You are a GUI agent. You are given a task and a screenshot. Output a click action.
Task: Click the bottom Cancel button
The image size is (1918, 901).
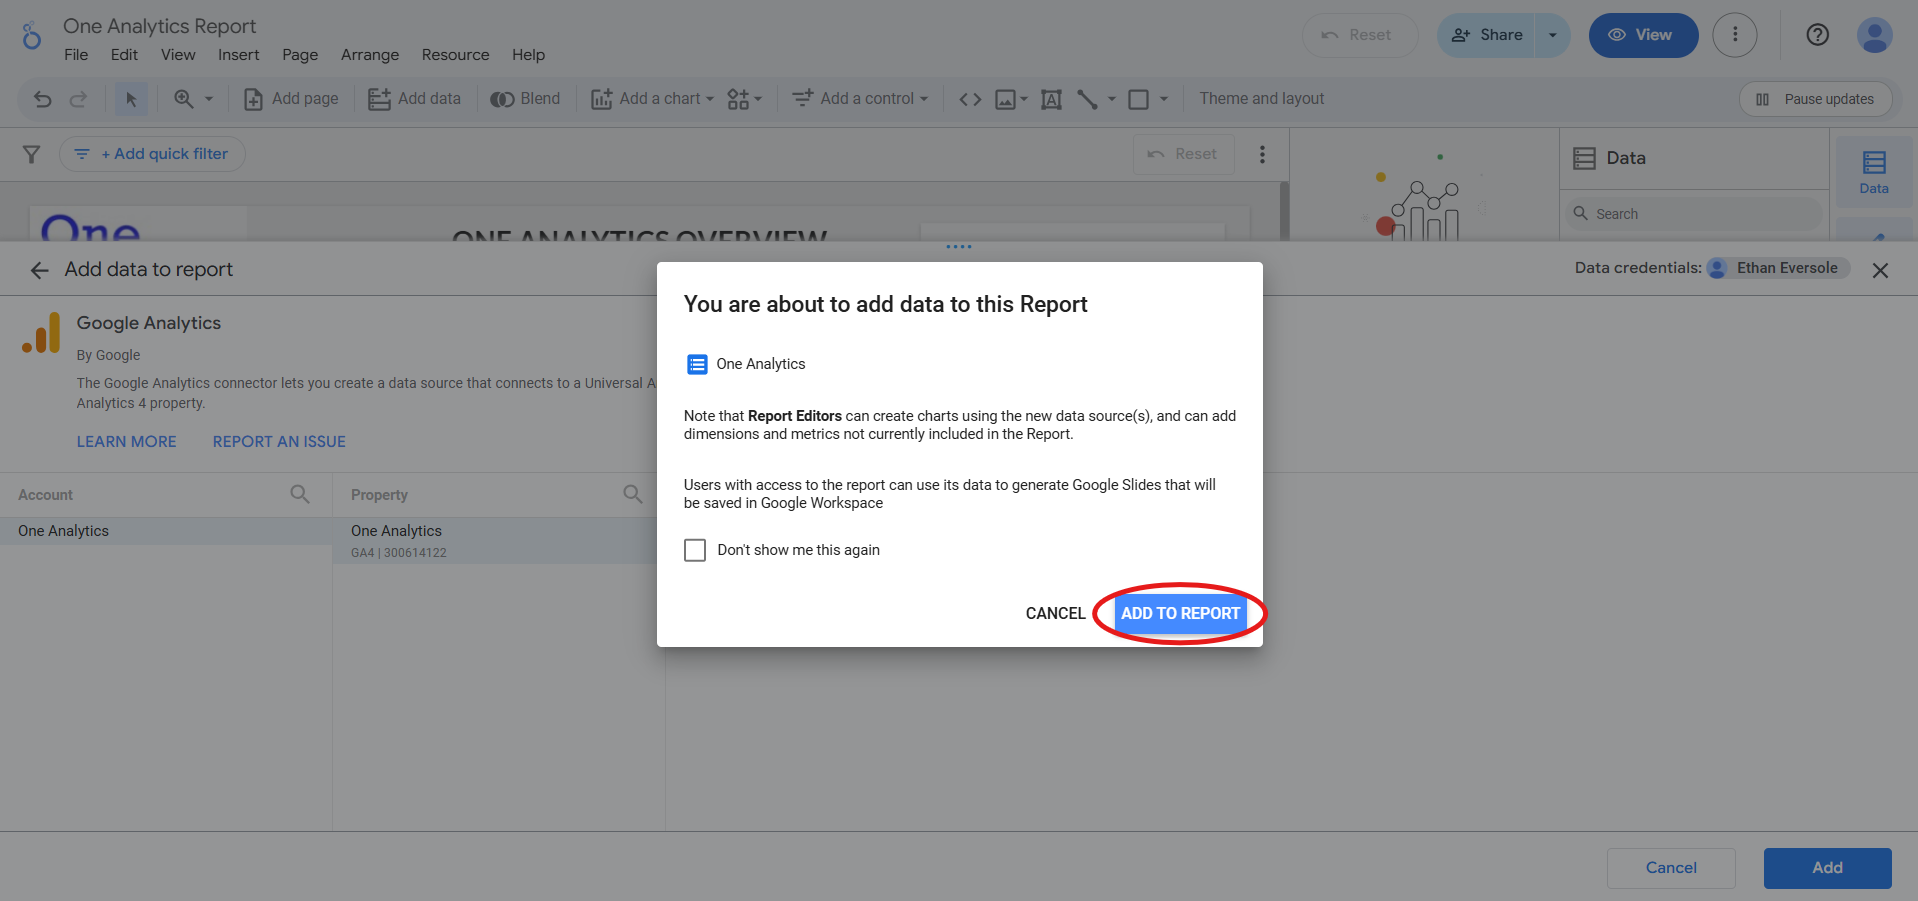click(1671, 868)
